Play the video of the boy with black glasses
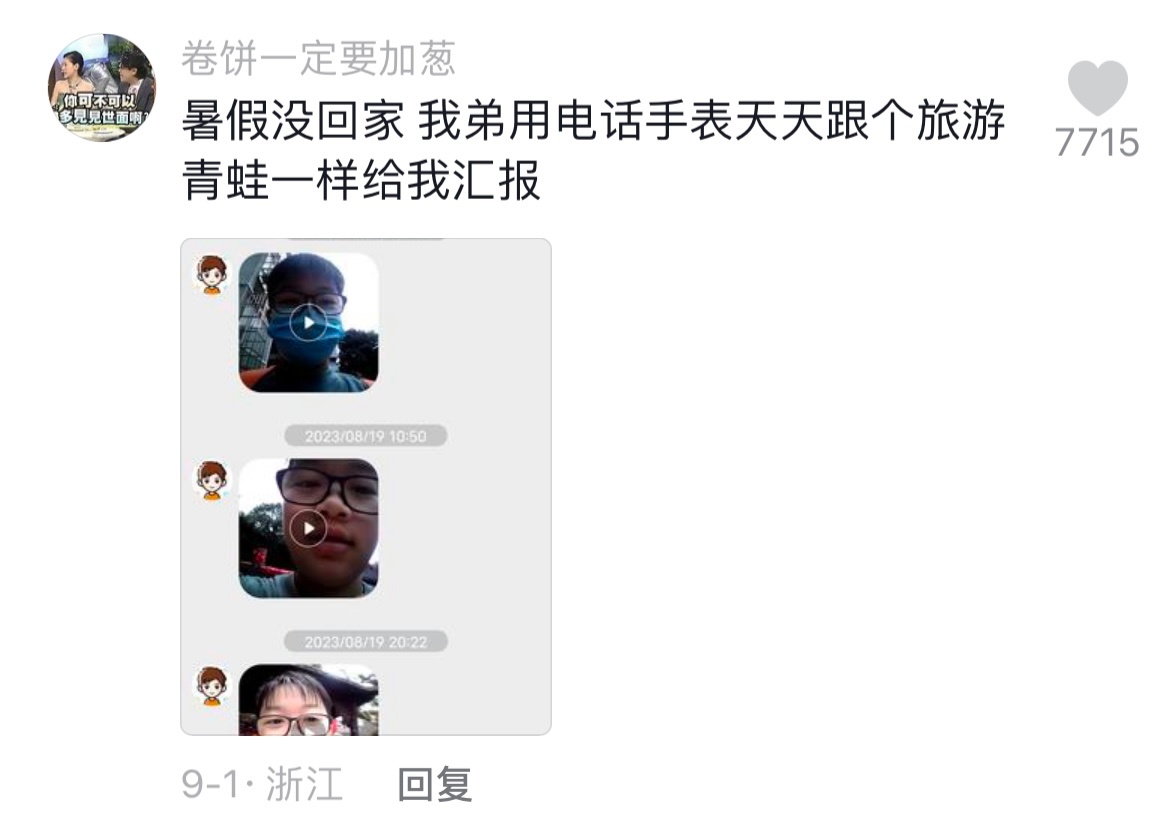 click(x=308, y=529)
